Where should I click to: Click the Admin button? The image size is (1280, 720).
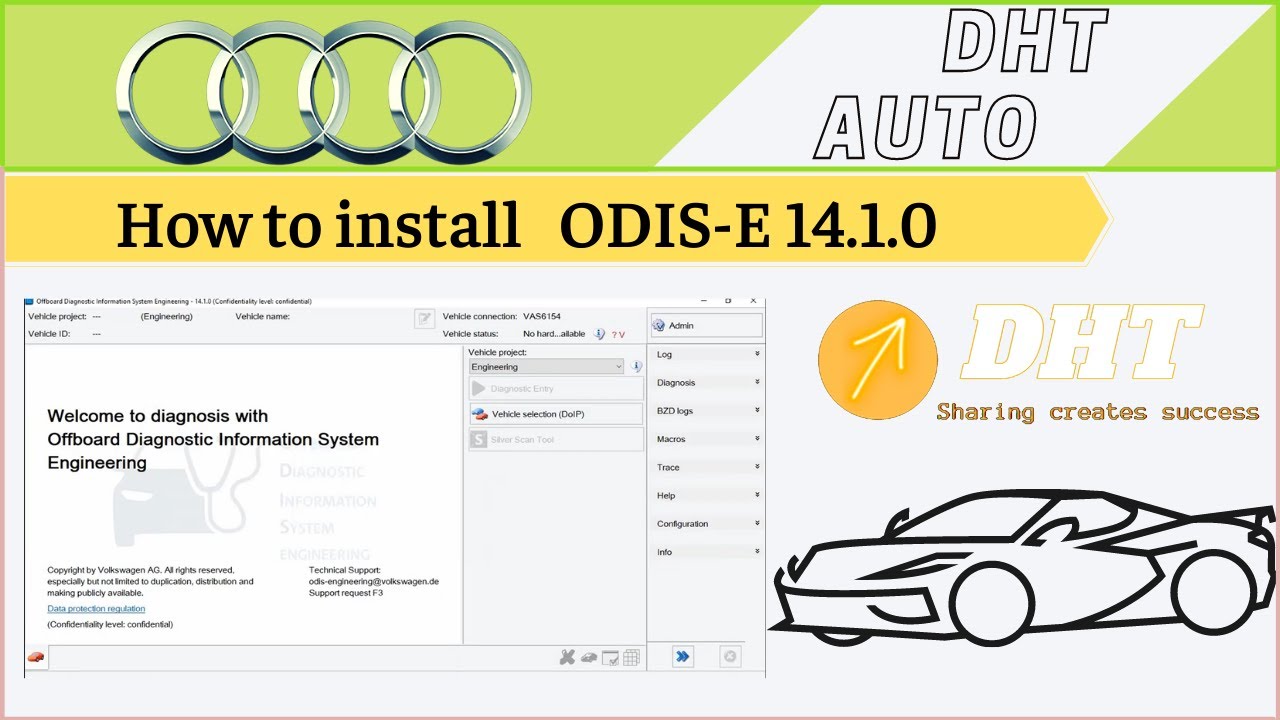point(707,325)
